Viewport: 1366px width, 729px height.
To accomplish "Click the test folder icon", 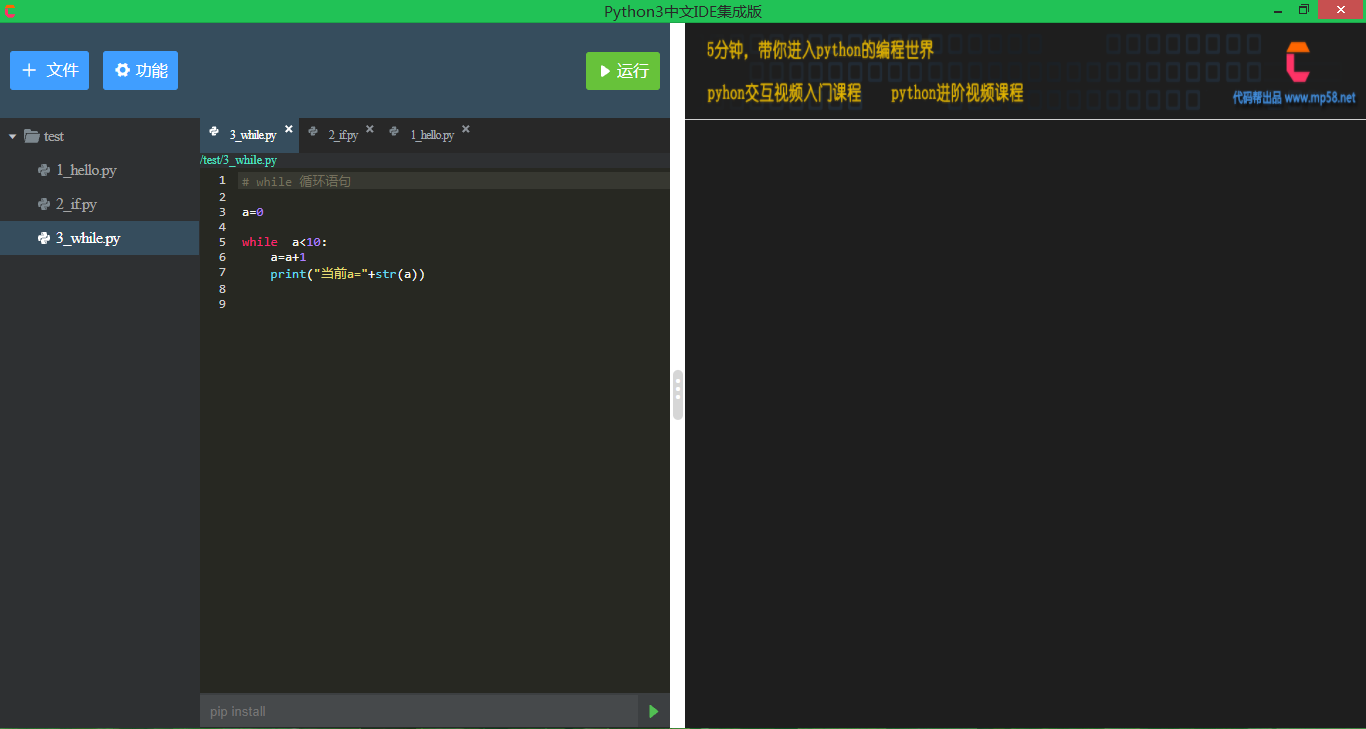I will (32, 136).
